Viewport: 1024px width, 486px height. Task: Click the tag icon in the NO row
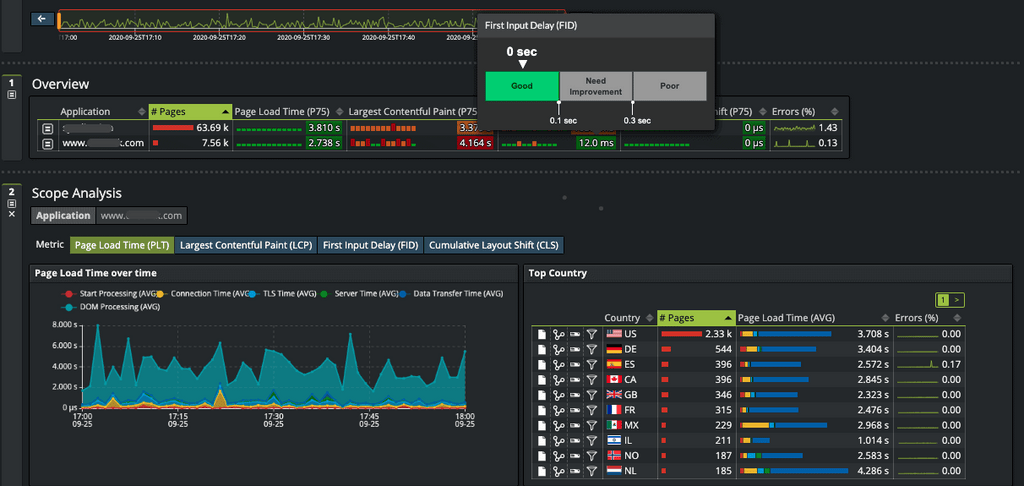coord(575,456)
